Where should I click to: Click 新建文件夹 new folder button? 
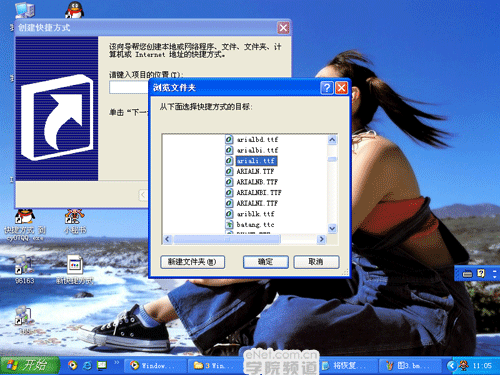tap(192, 262)
